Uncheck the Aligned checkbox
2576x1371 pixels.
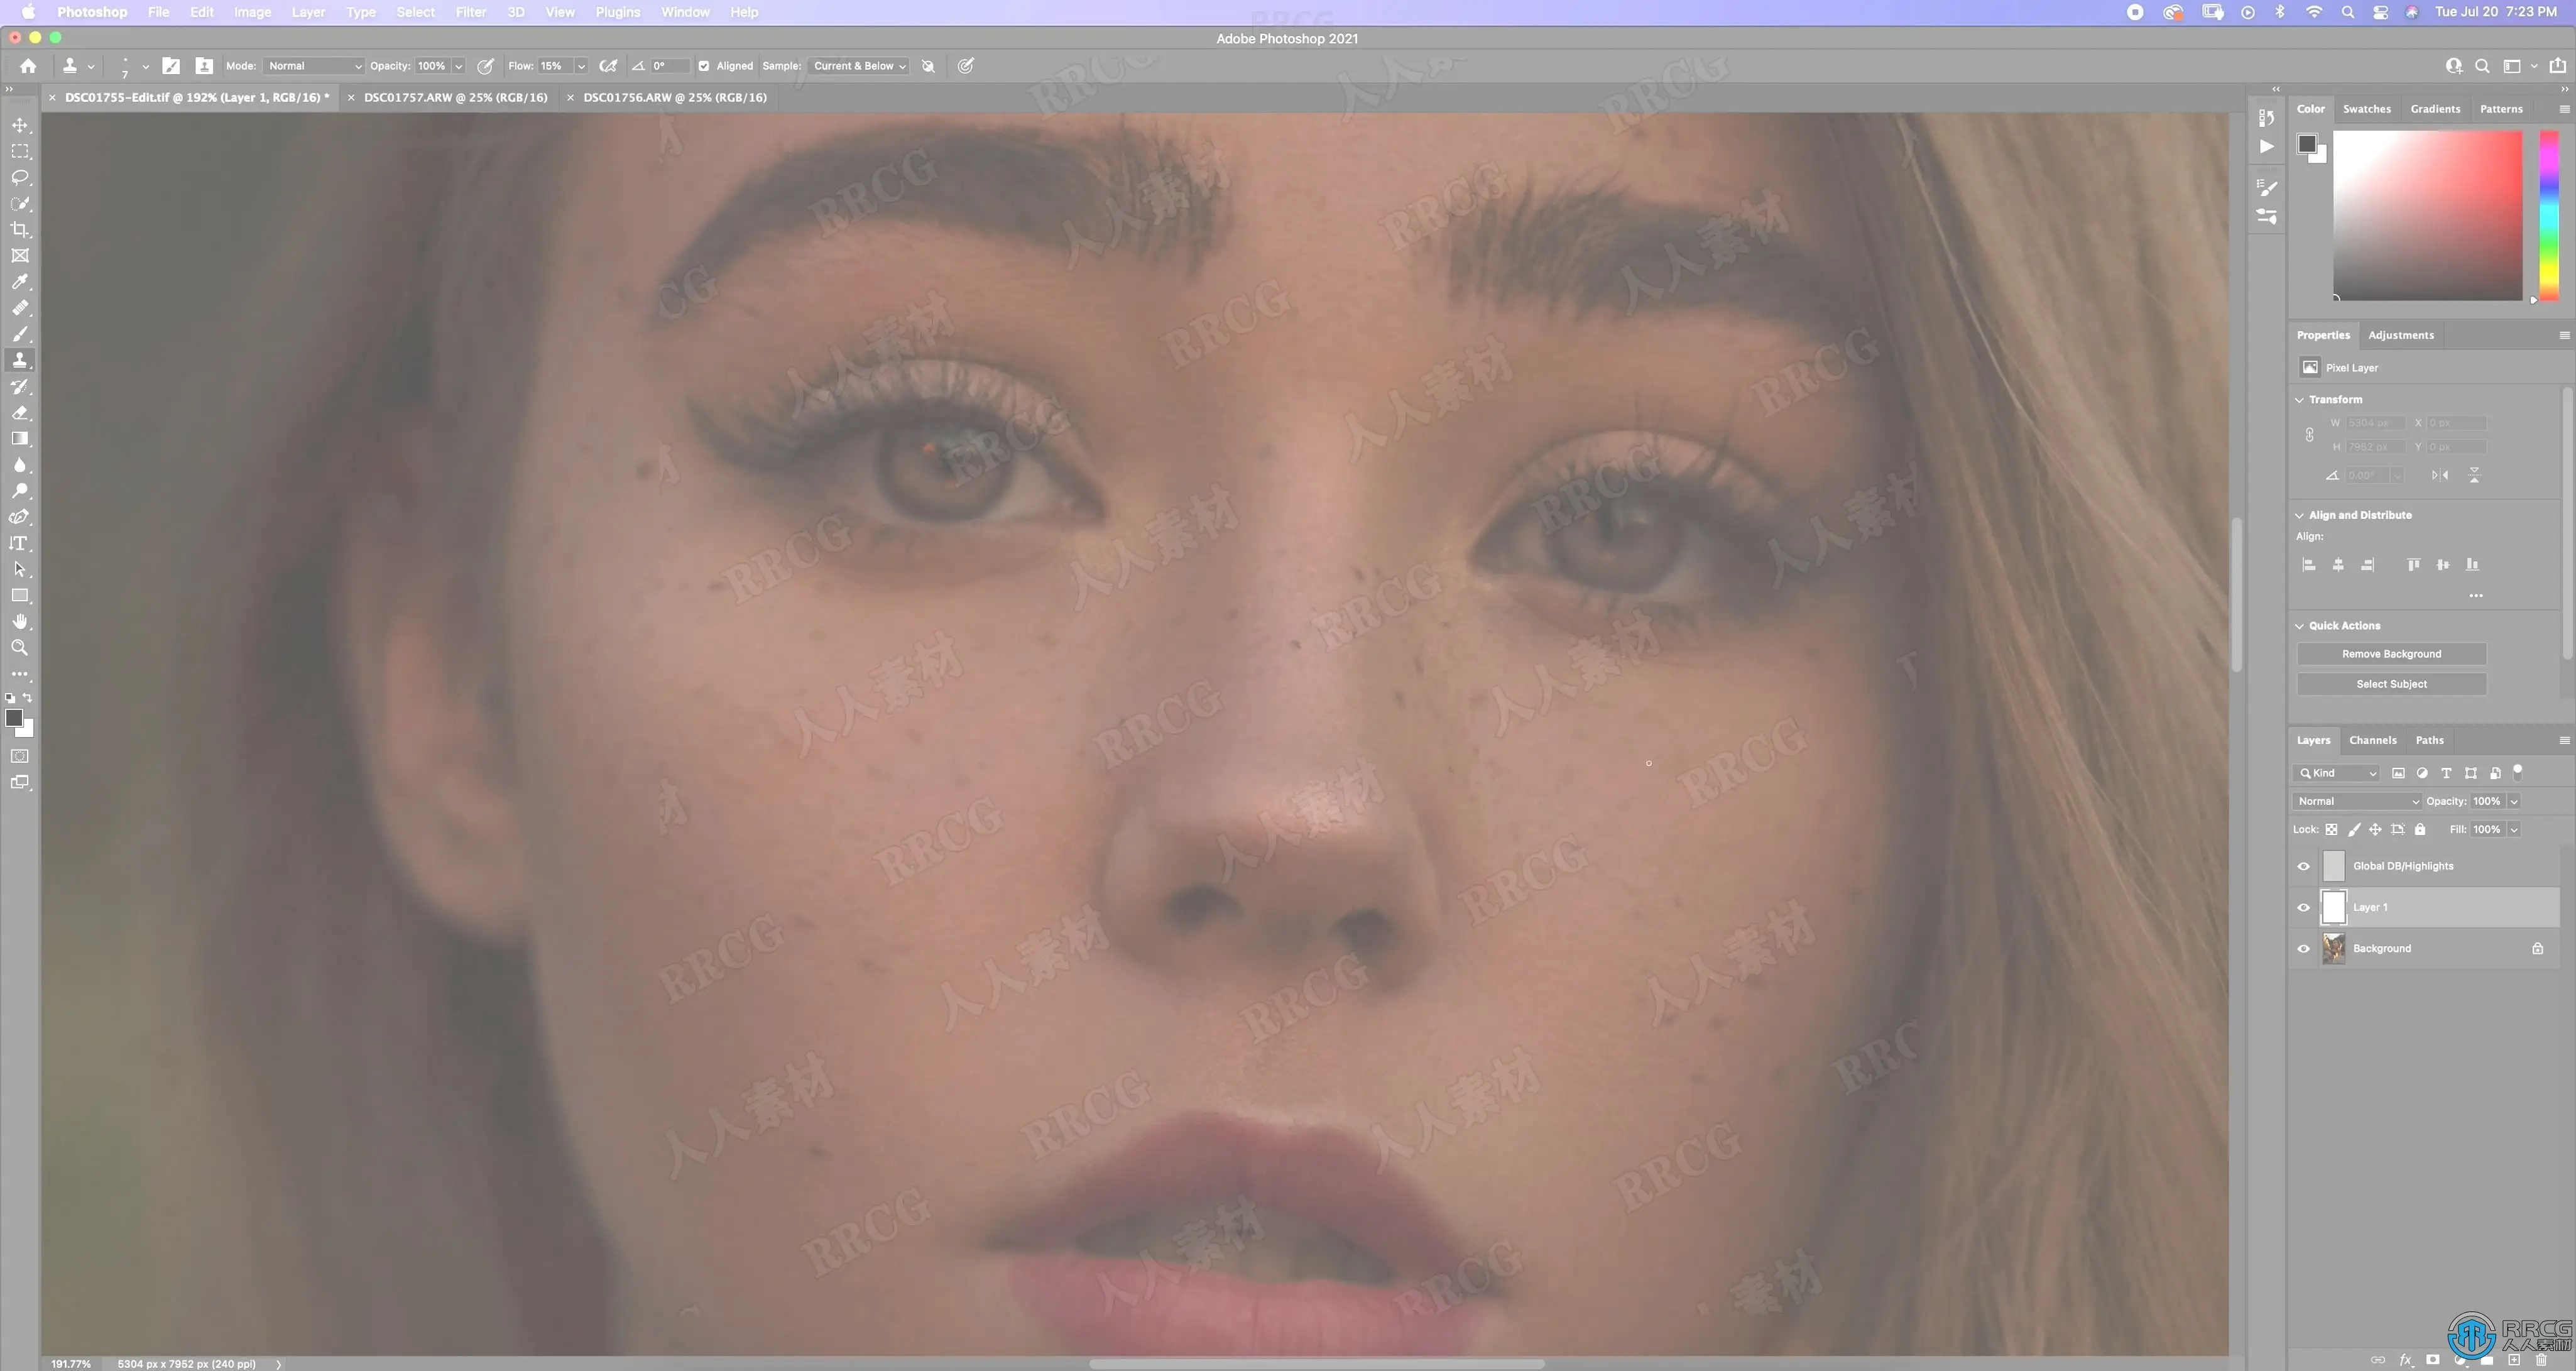(x=704, y=66)
